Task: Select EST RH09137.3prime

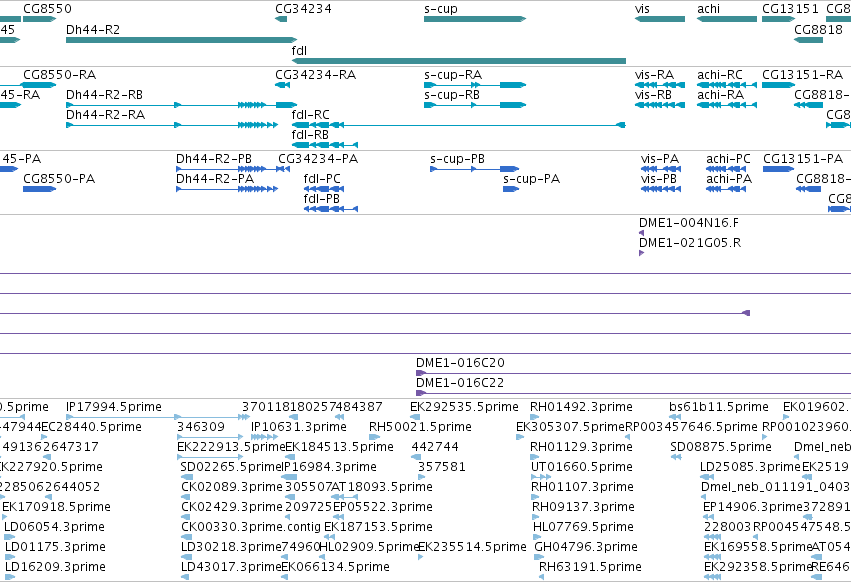Action: [583, 507]
